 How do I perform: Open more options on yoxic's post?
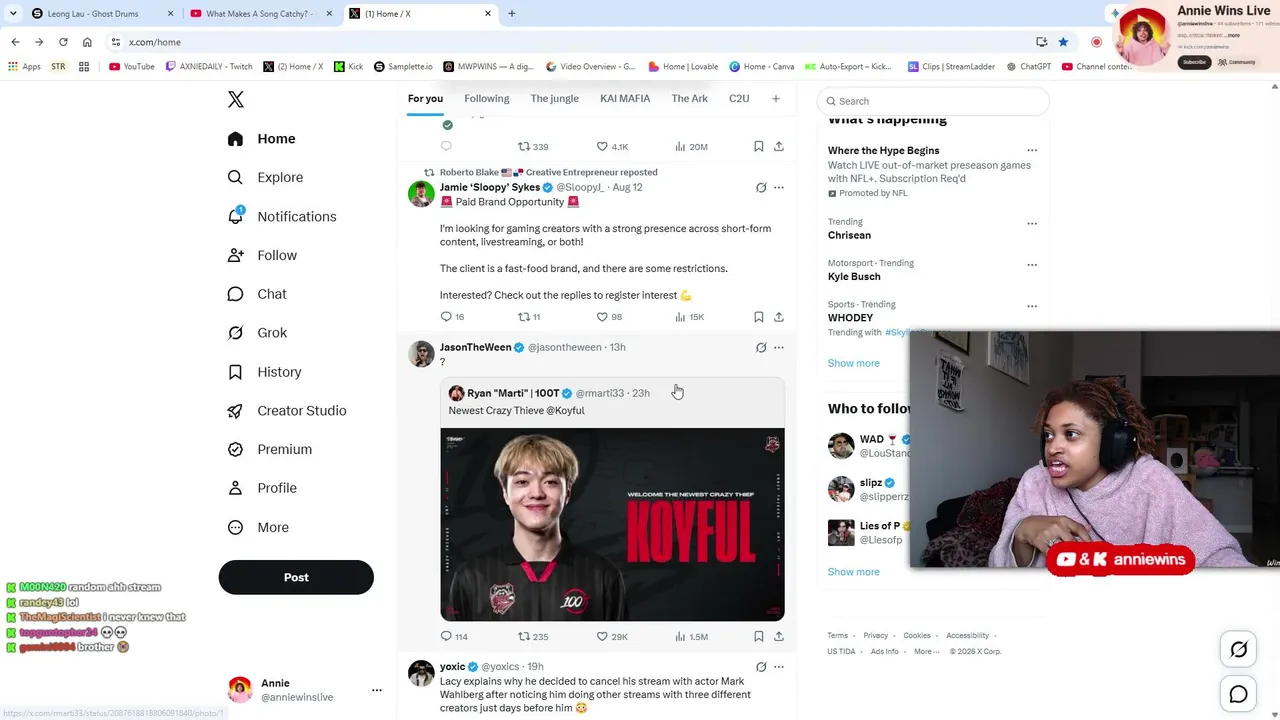[x=779, y=667]
